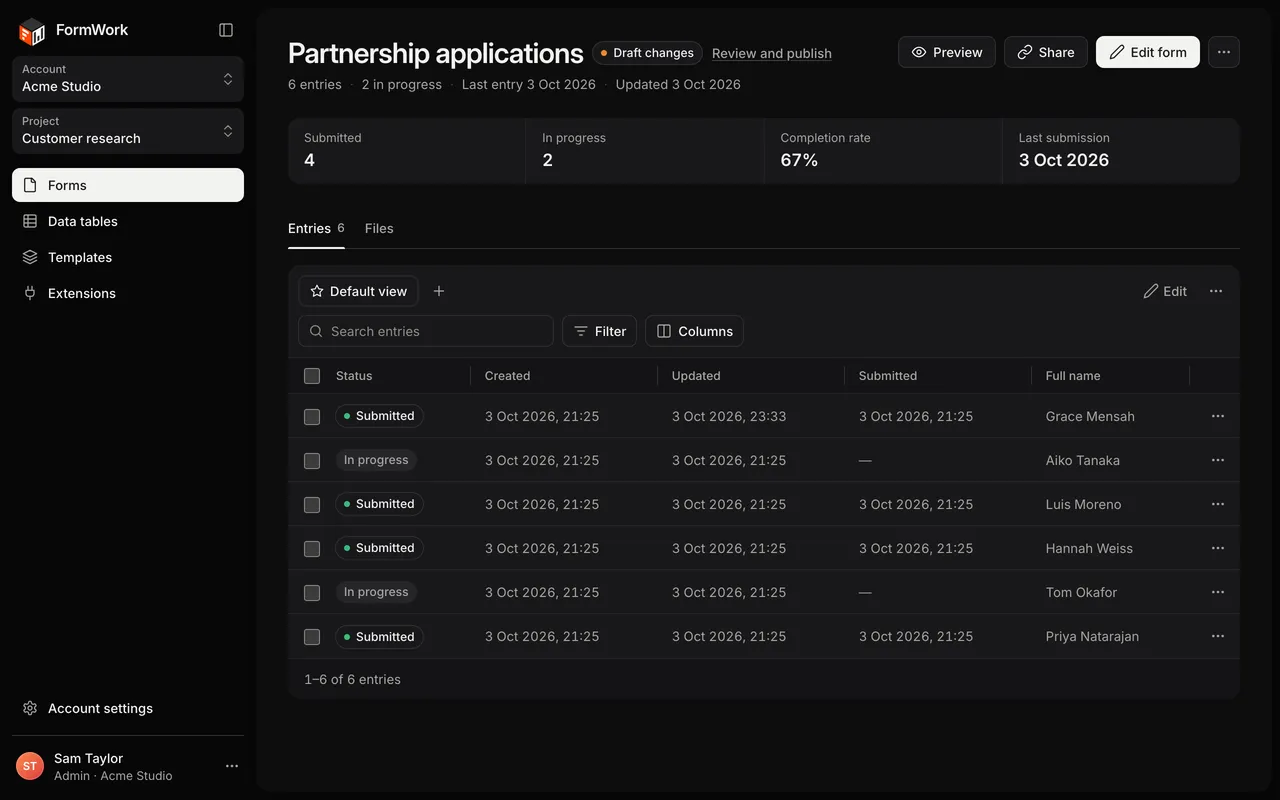Screen dimensions: 1280x800
Task: Open the Review and publish link
Action: point(772,53)
